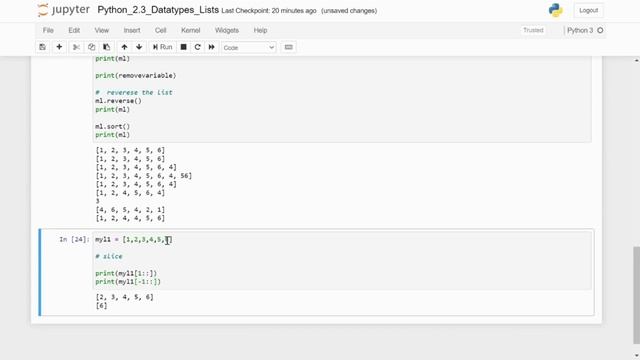Viewport: 640px width, 360px height.
Task: Click the myl1 list assignment line
Action: [133, 239]
